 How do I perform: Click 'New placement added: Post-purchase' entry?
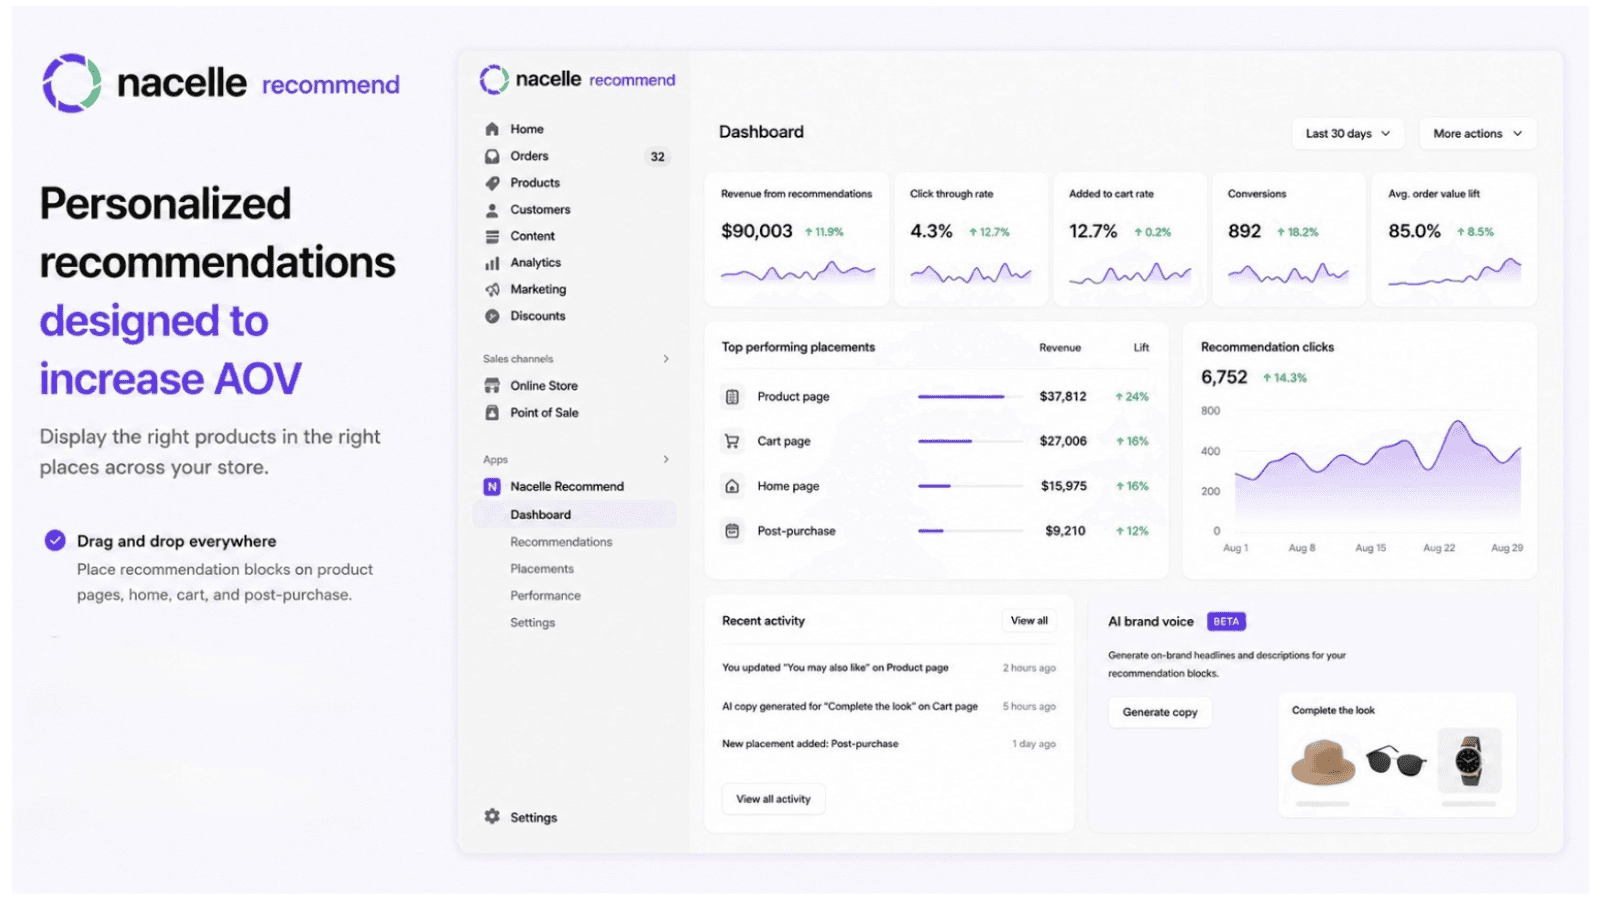(x=810, y=744)
